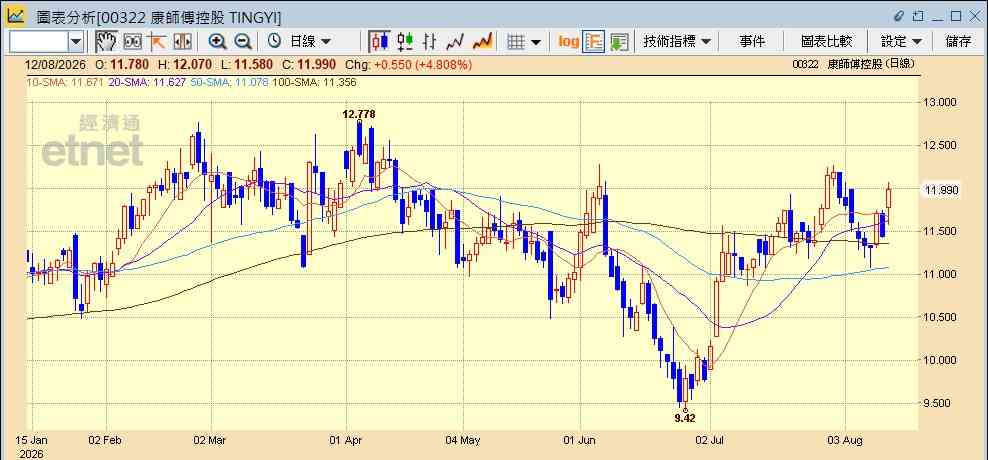988x460 pixels.
Task: Click the 00322 康師傅控股 (日線) chart label
Action: [x=853, y=64]
